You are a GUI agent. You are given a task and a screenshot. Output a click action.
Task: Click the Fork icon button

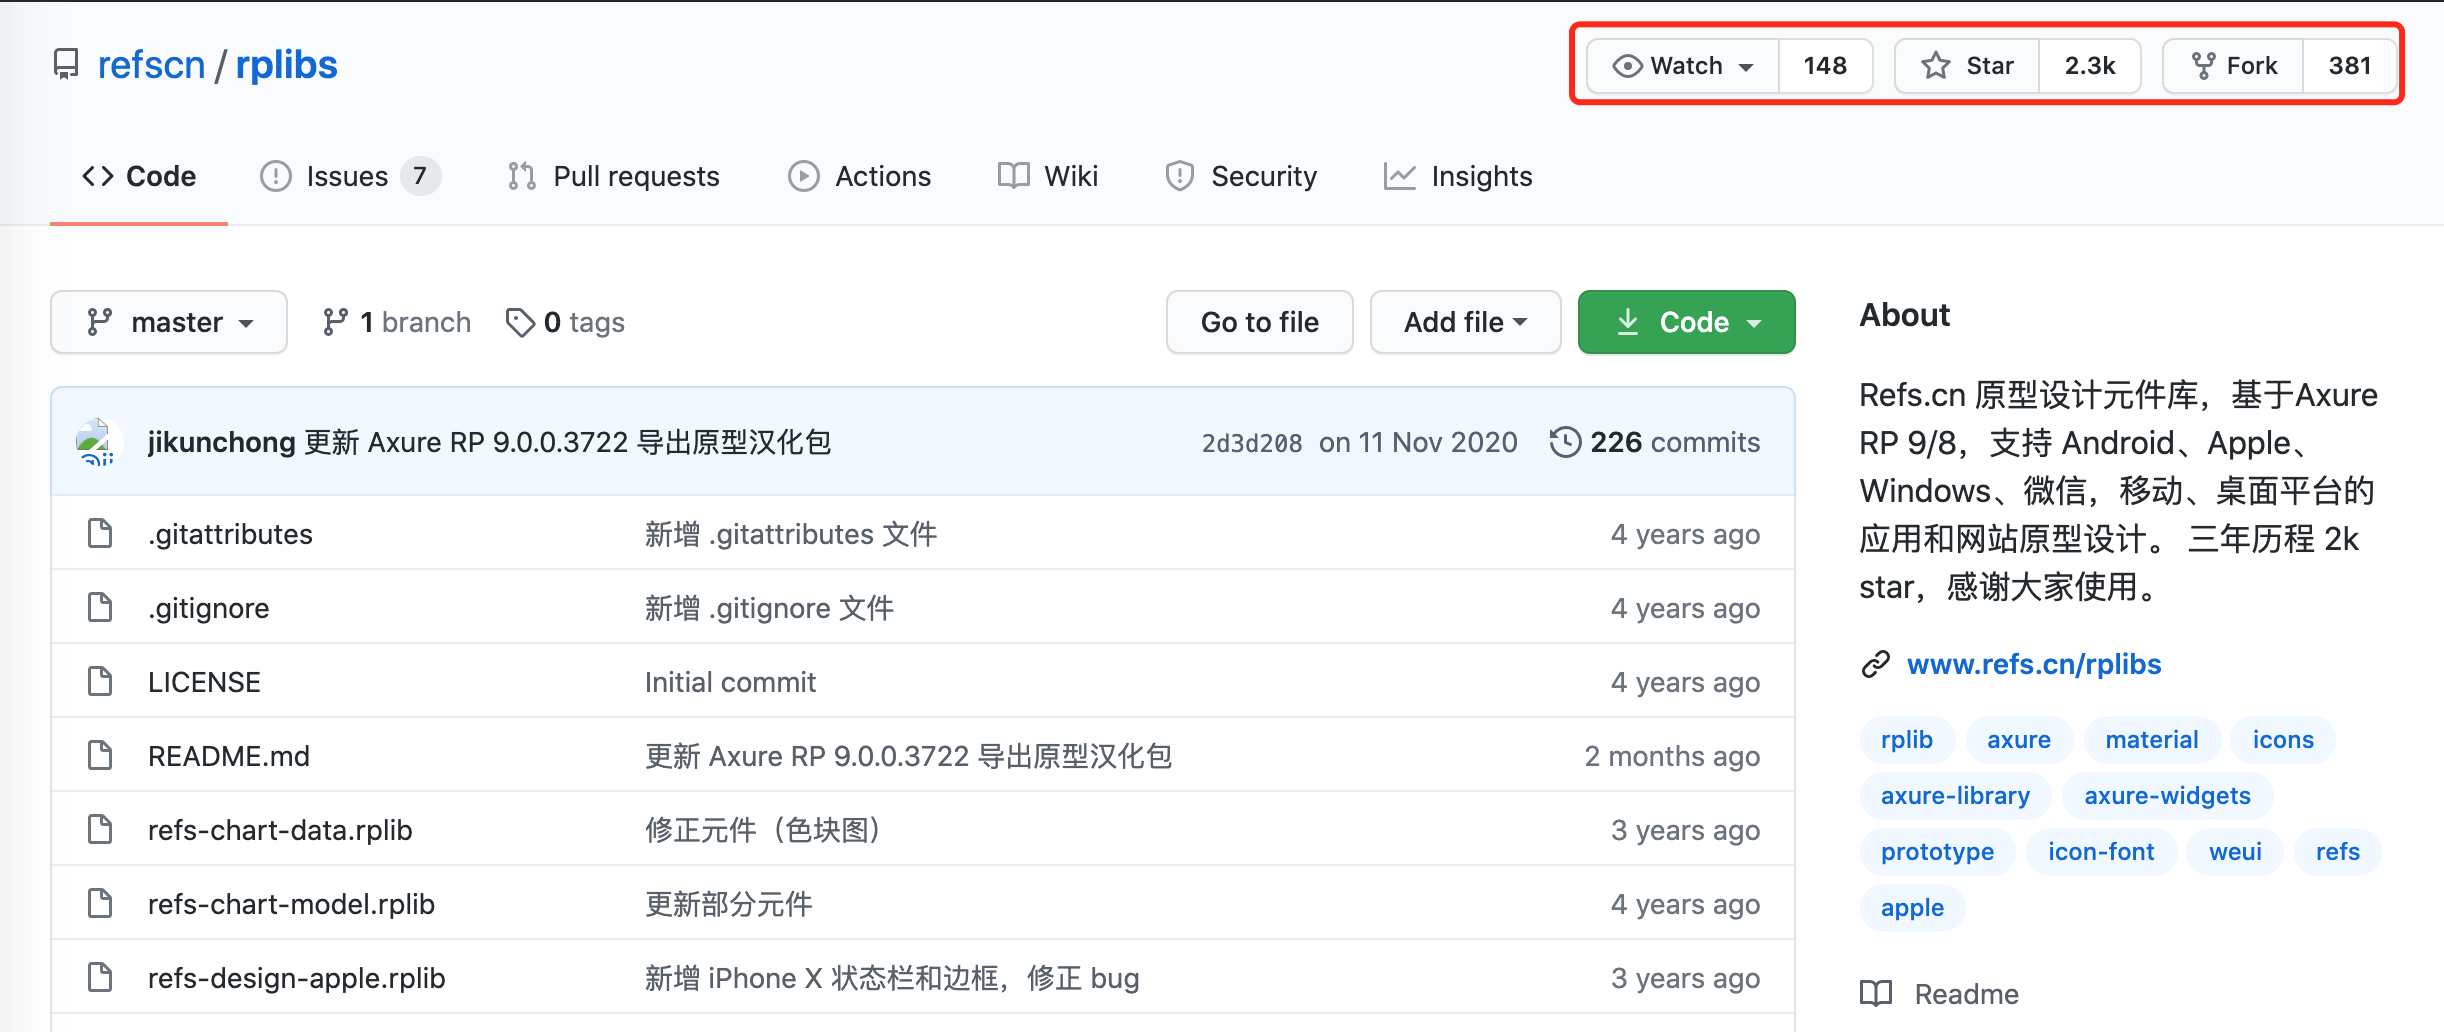pos(2234,66)
